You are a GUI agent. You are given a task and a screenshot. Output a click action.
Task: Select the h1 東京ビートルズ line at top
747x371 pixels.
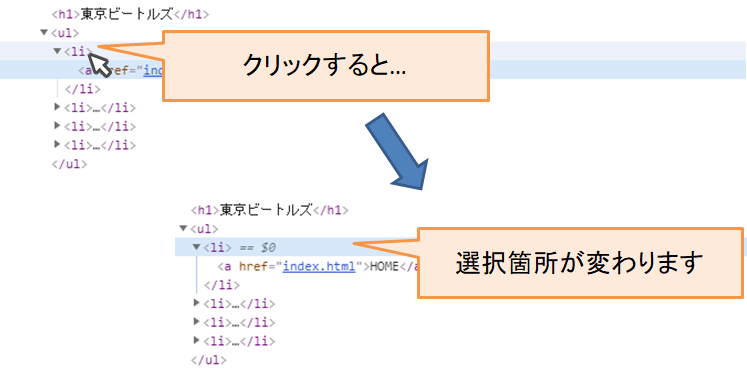[x=130, y=14]
